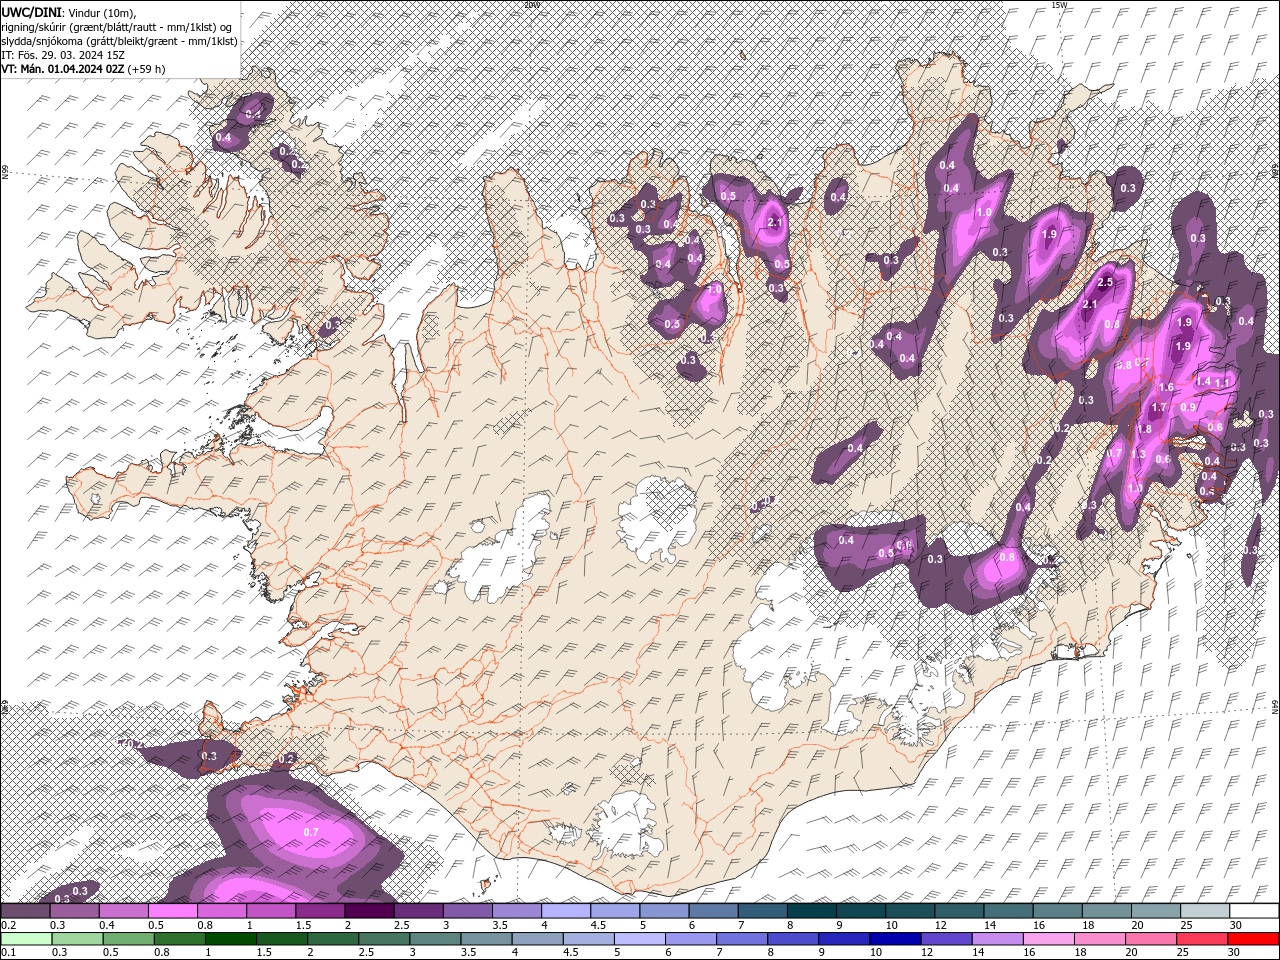This screenshot has width=1280, height=960.
Task: Select the rain-scale swatch between 25 and 30
Action: click(1202, 939)
